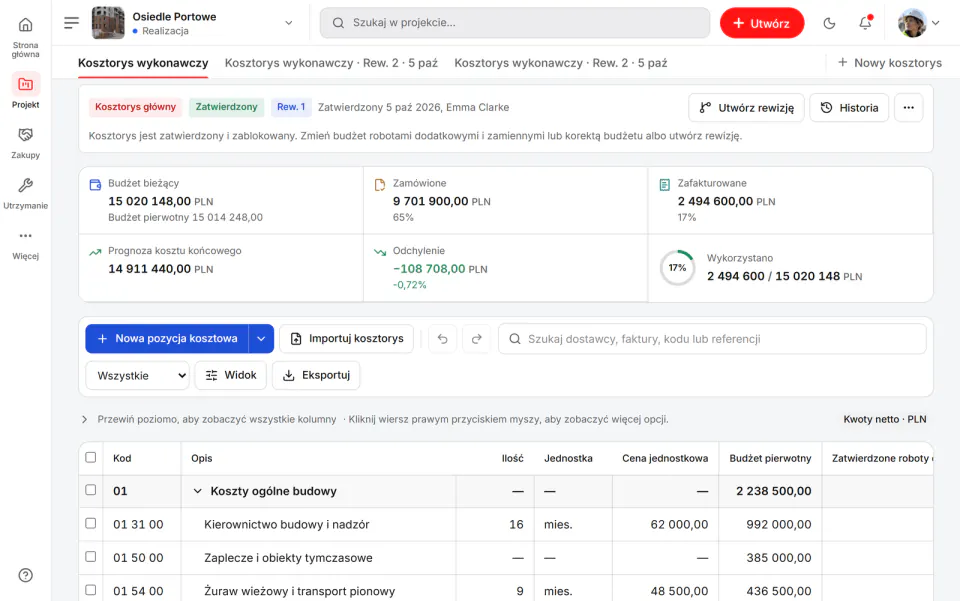Click the Eksportuj button
Viewport: 960px width, 601px height.
(x=316, y=376)
